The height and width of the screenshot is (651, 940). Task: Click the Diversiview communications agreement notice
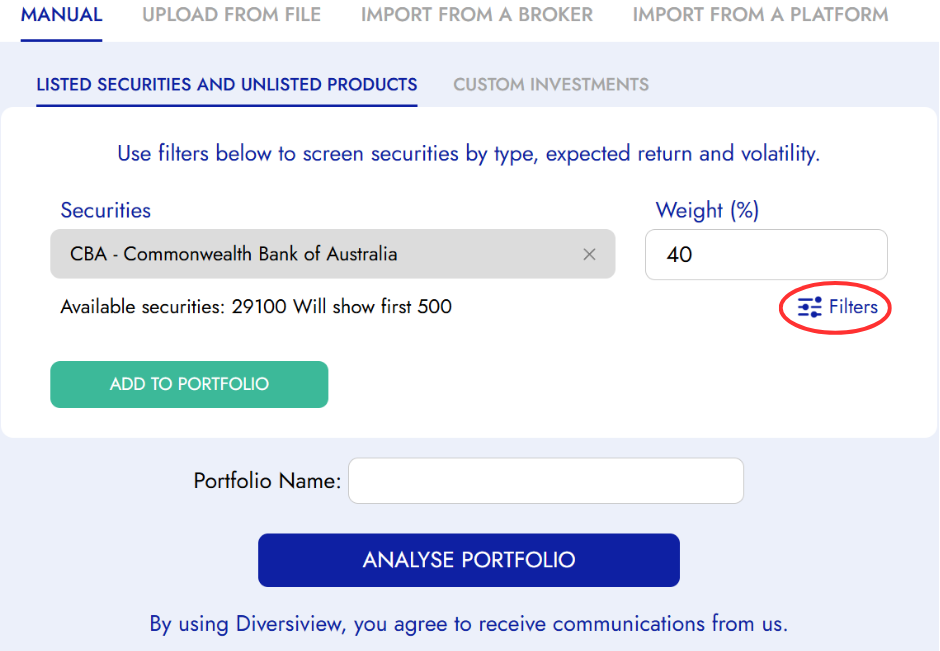[x=470, y=623]
